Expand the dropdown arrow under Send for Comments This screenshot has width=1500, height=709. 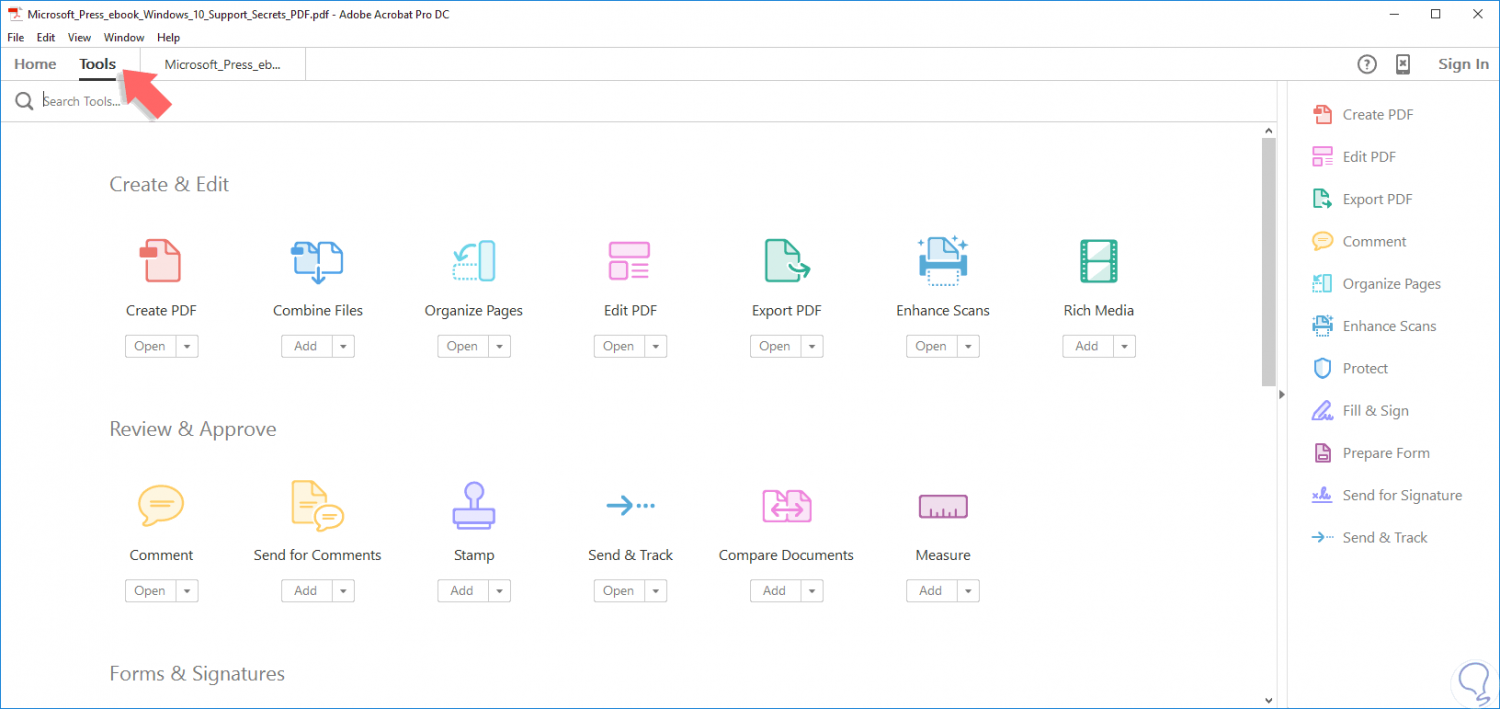click(343, 591)
